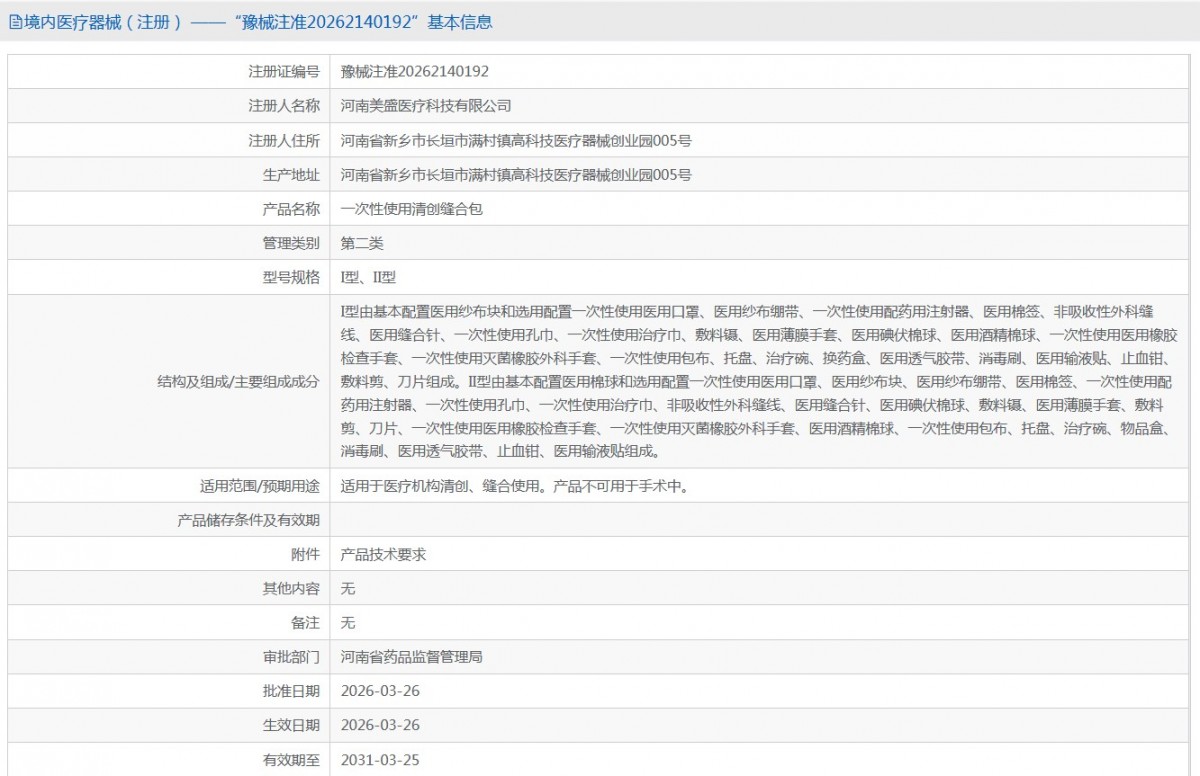Click the 结构及组成/主要组成成分 row label

(x=238, y=381)
